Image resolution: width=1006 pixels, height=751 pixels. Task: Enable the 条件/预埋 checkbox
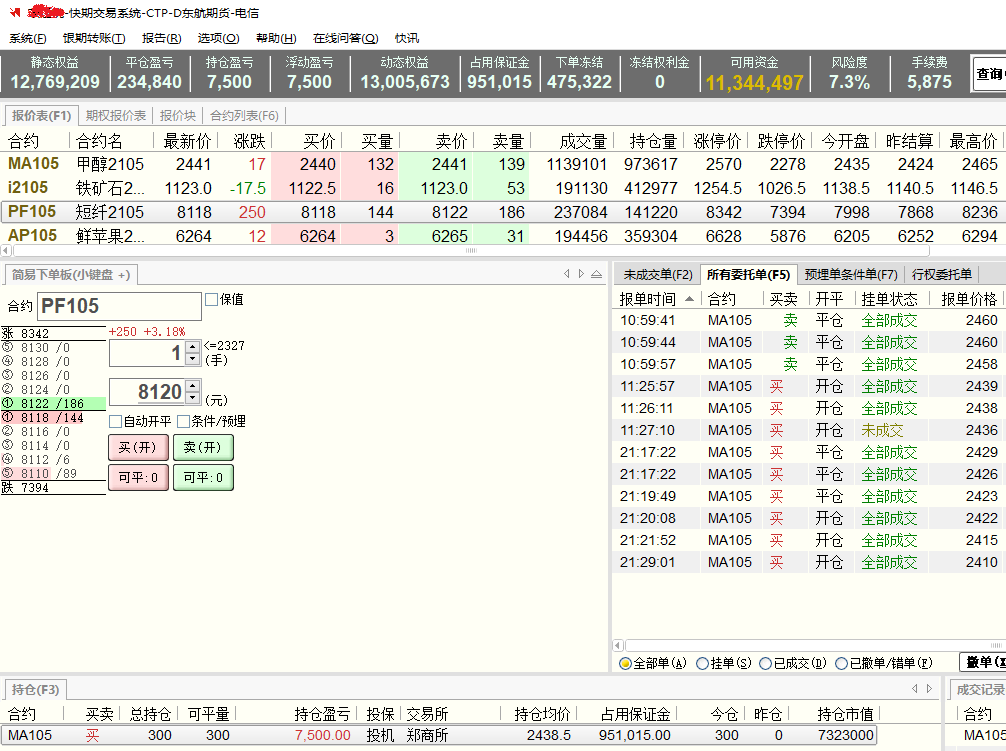pos(183,421)
